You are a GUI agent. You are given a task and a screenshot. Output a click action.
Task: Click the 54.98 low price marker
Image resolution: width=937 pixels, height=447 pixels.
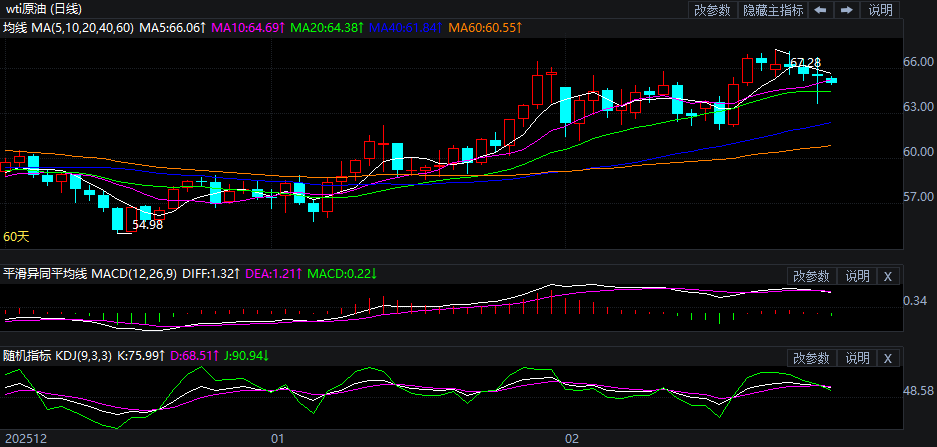(x=147, y=225)
